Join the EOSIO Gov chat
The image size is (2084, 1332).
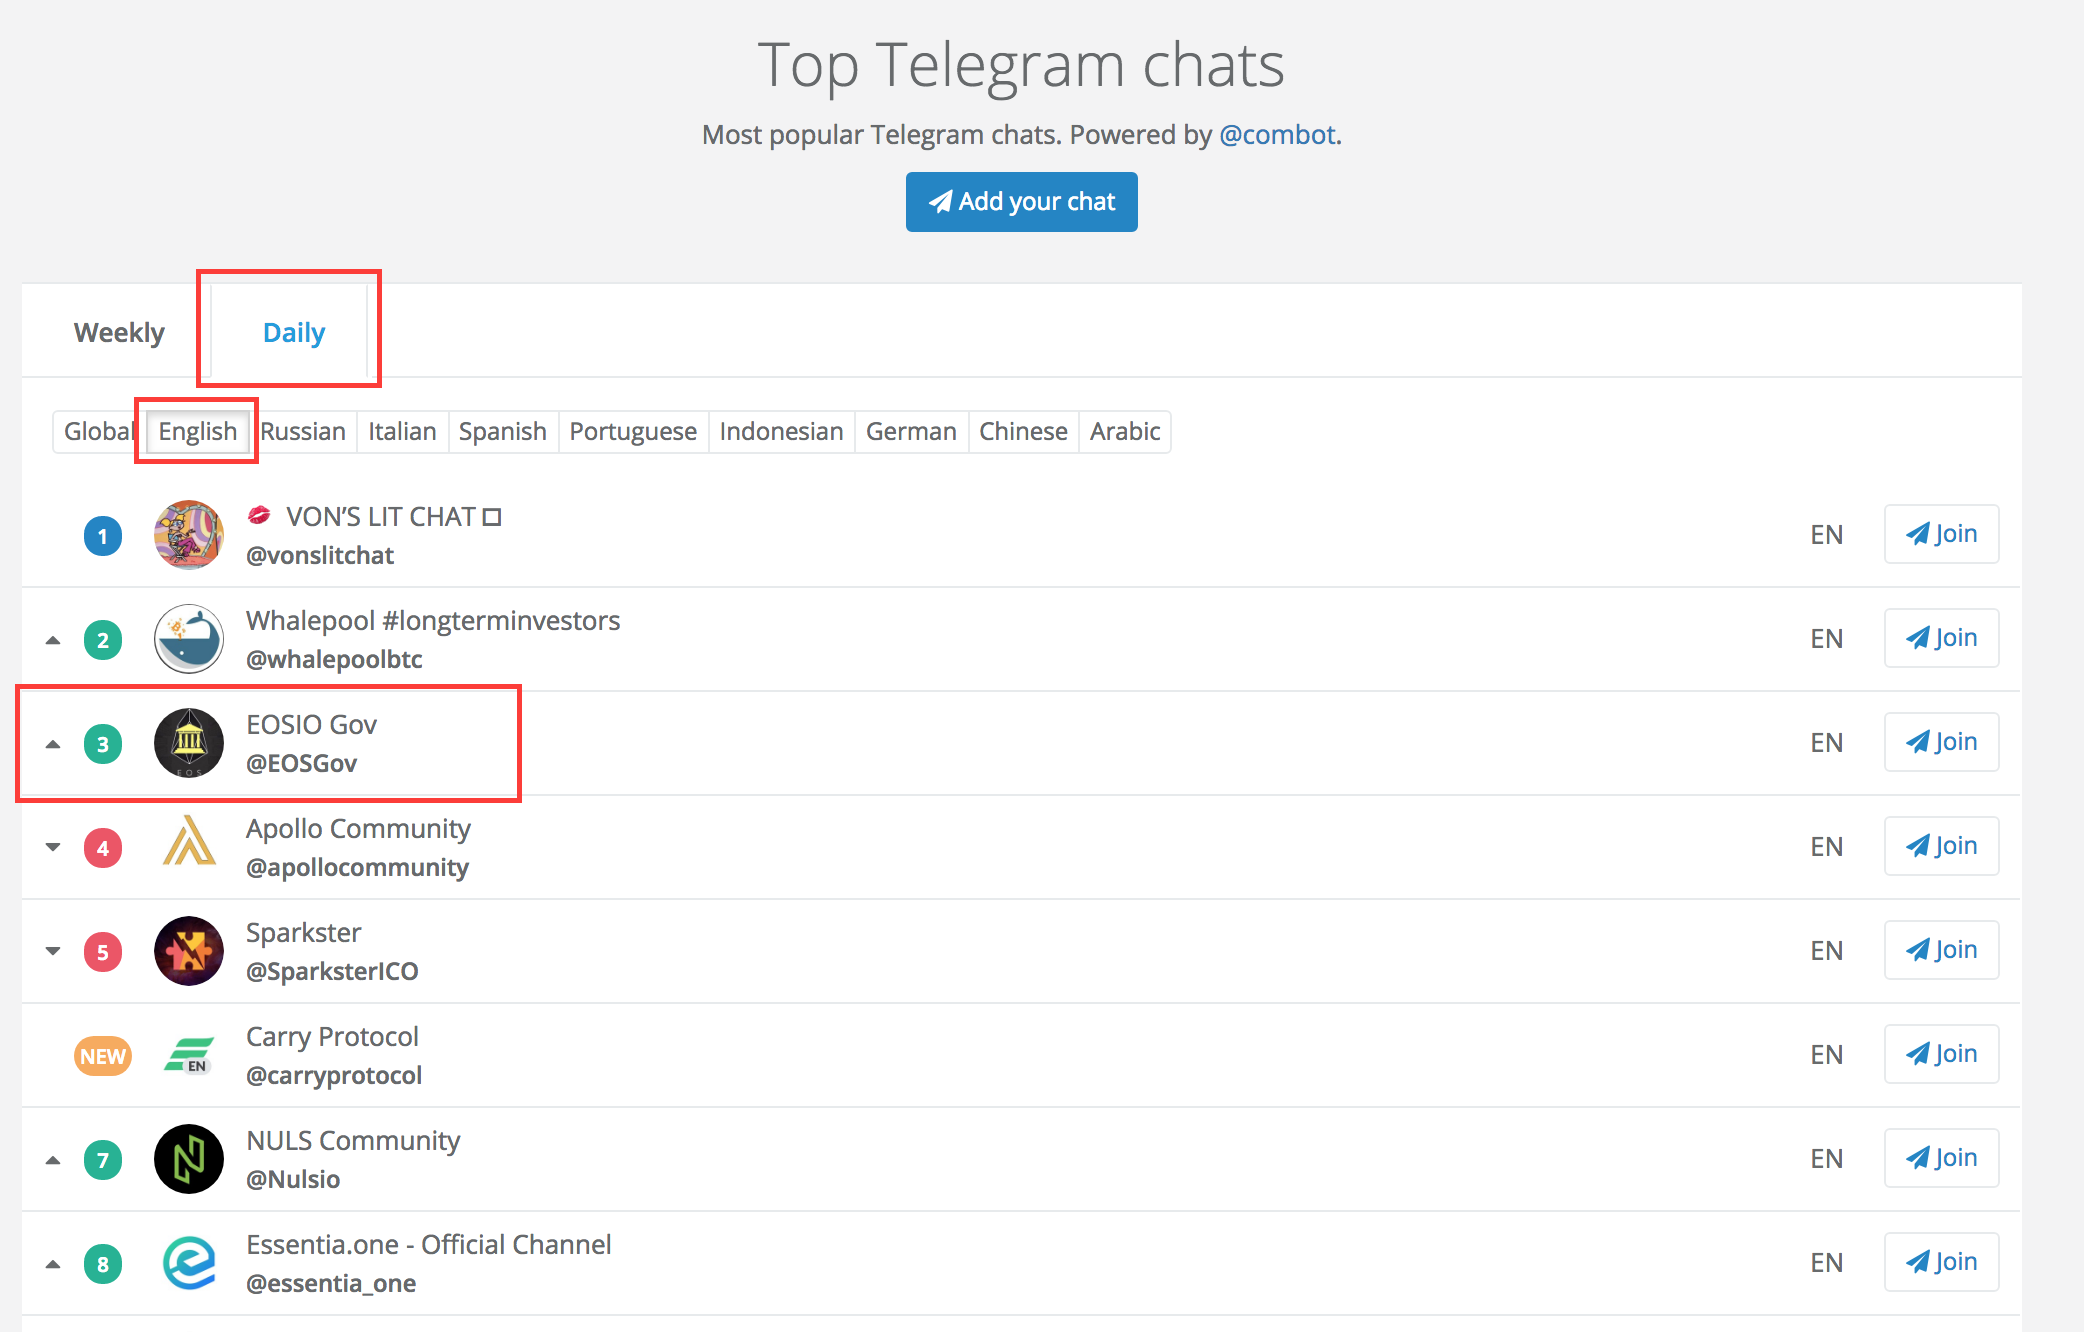pyautogui.click(x=1941, y=742)
